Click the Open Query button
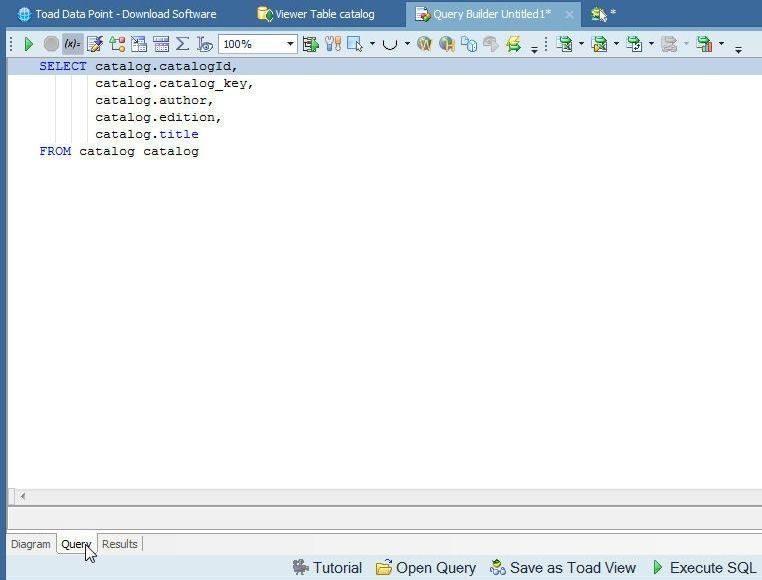 click(x=426, y=567)
